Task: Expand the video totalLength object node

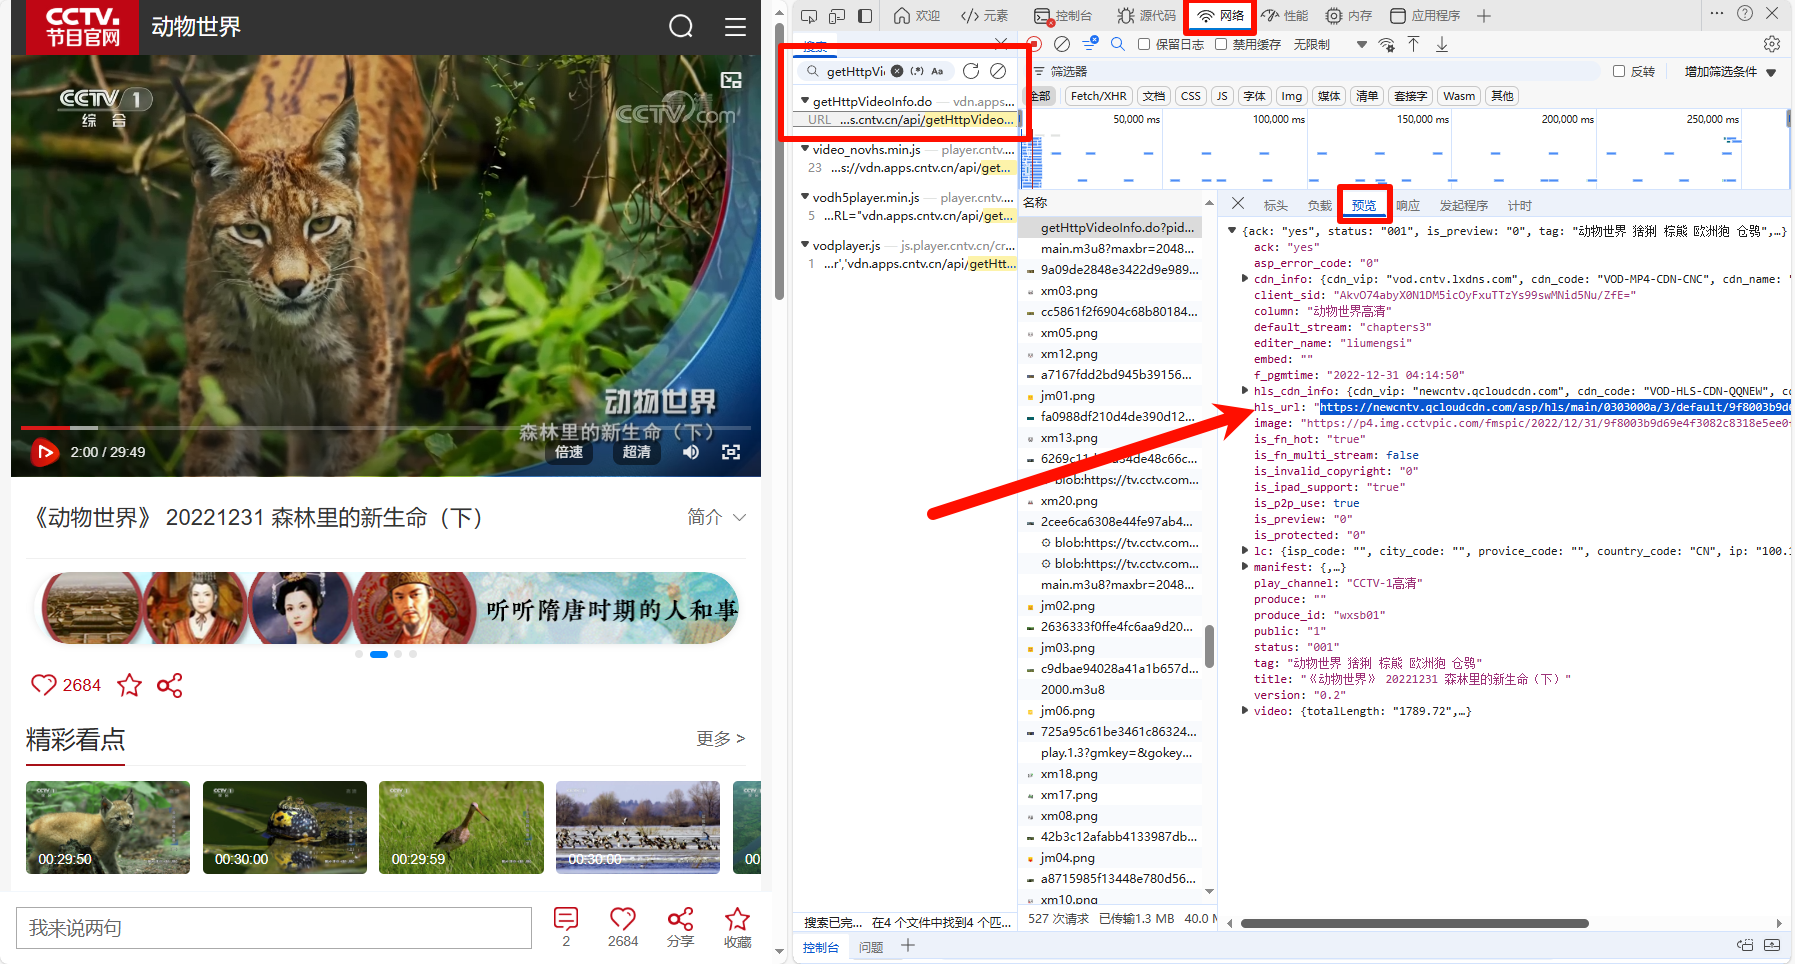Action: click(1245, 711)
